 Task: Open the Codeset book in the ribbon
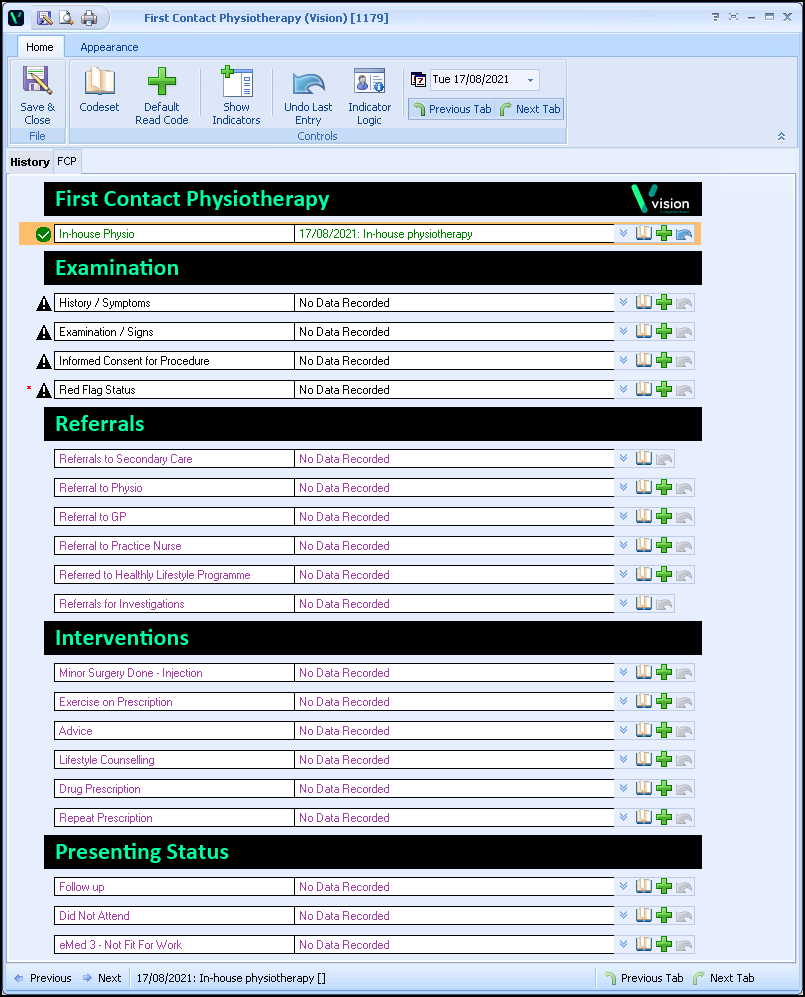point(99,96)
